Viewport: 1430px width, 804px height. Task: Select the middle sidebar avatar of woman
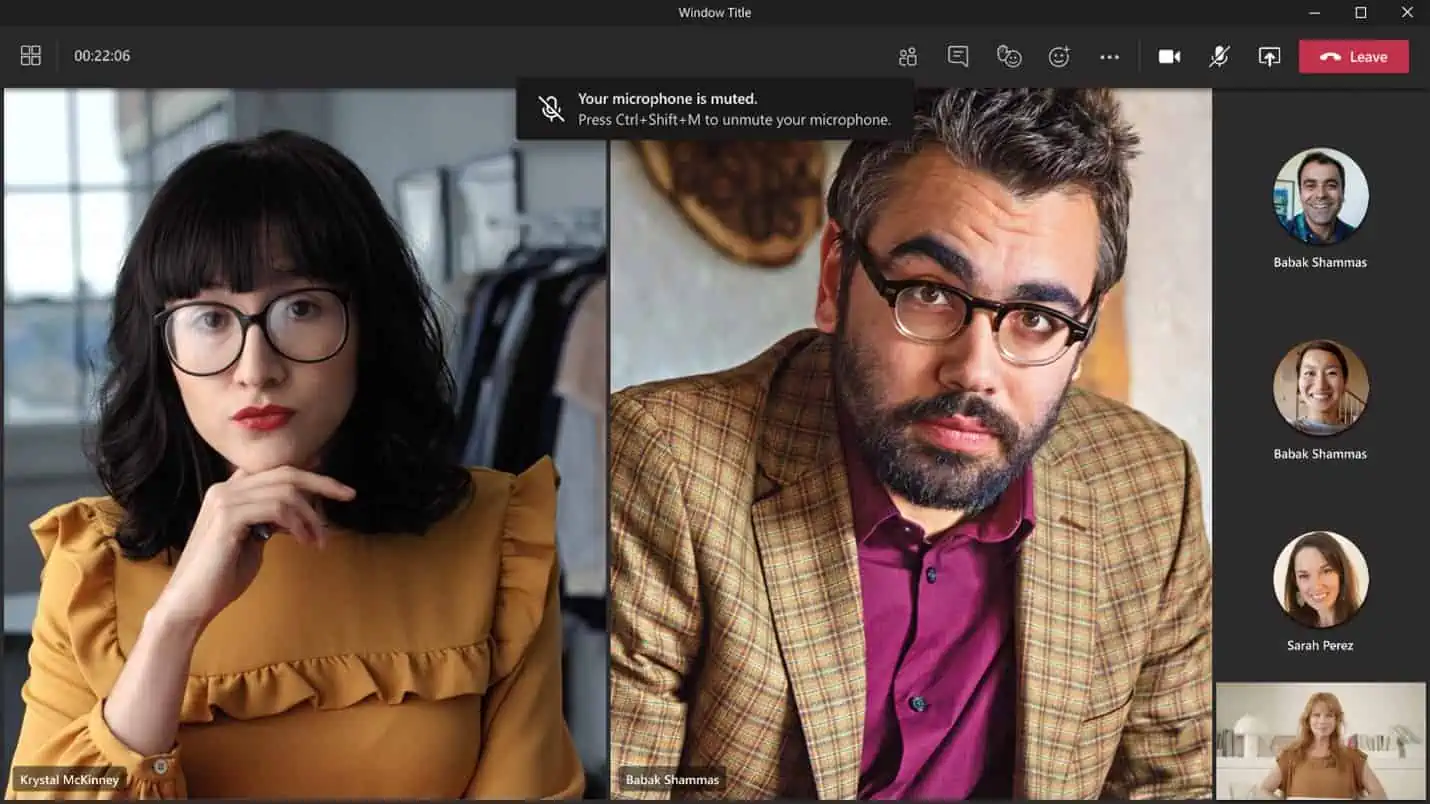click(x=1320, y=388)
